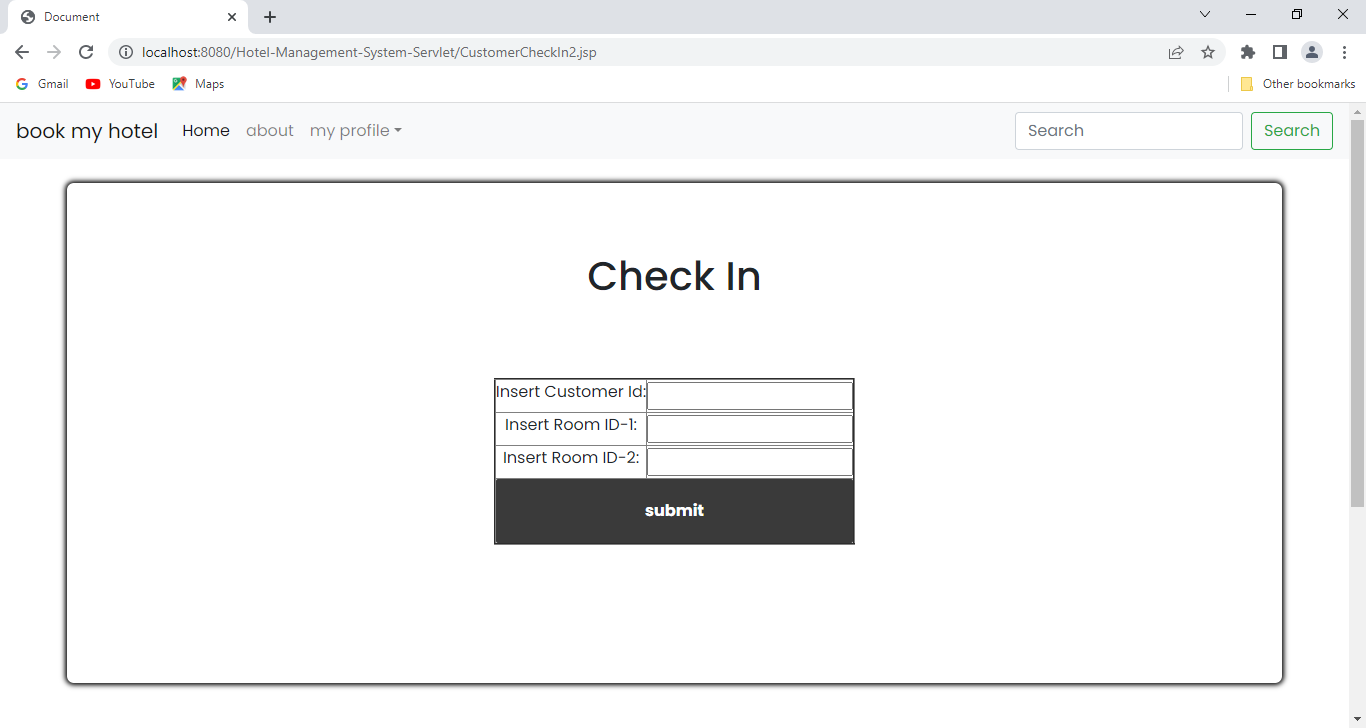Viewport: 1366px width, 728px height.
Task: Open the Chrome three-dot menu
Action: pos(1344,52)
